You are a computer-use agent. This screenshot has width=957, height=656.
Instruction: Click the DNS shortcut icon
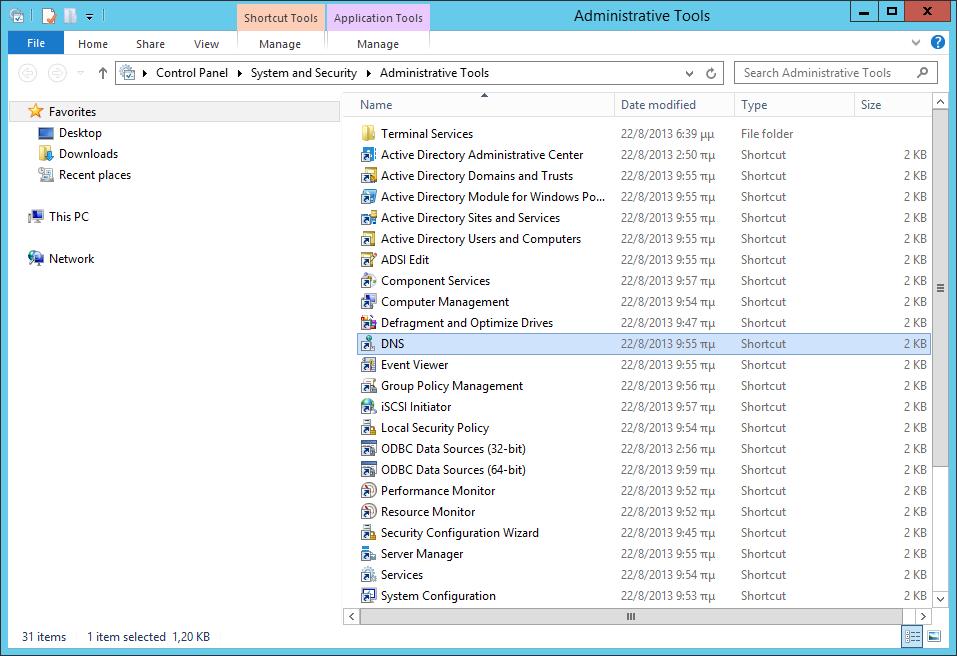(x=368, y=344)
